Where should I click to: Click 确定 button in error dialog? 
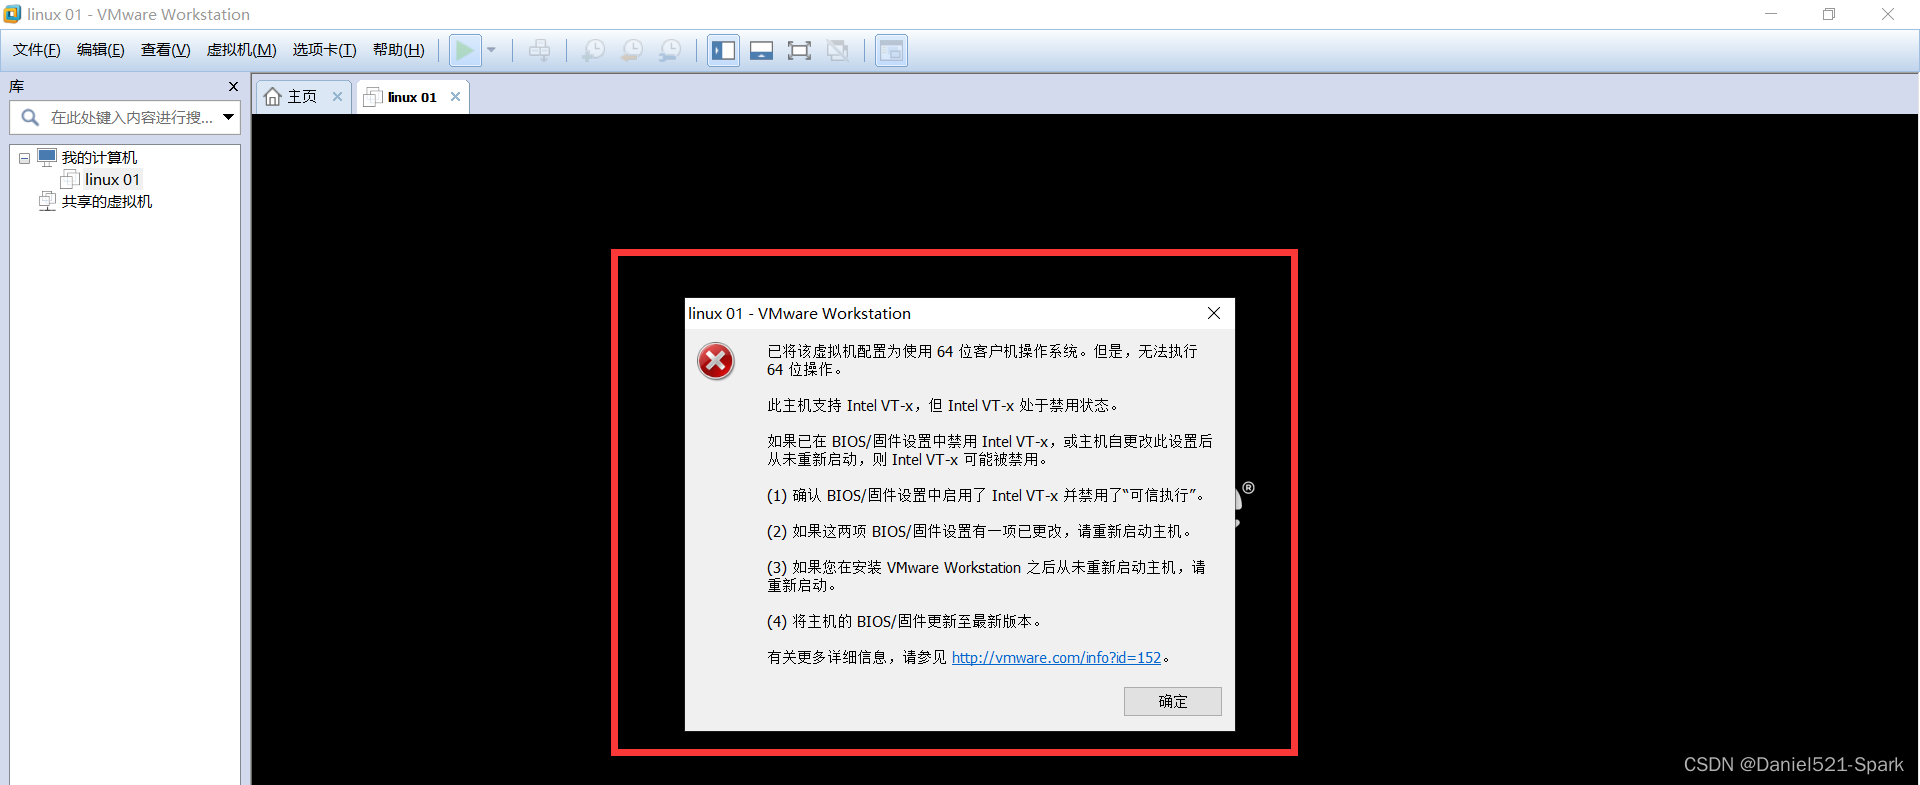[x=1173, y=702]
